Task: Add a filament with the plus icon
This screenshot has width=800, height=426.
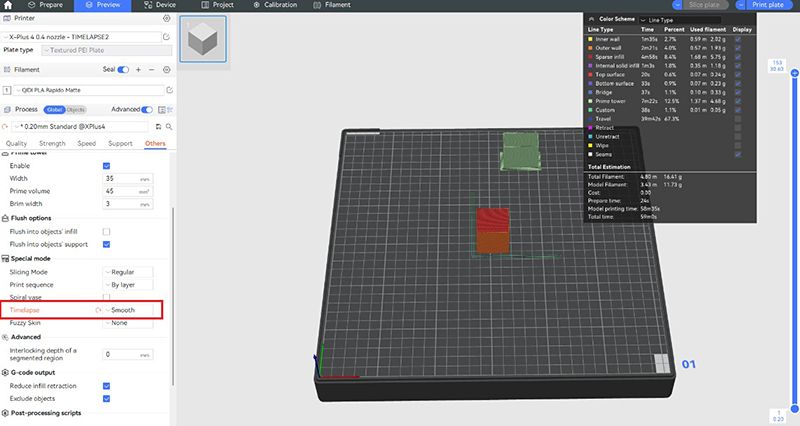Action: coord(138,70)
